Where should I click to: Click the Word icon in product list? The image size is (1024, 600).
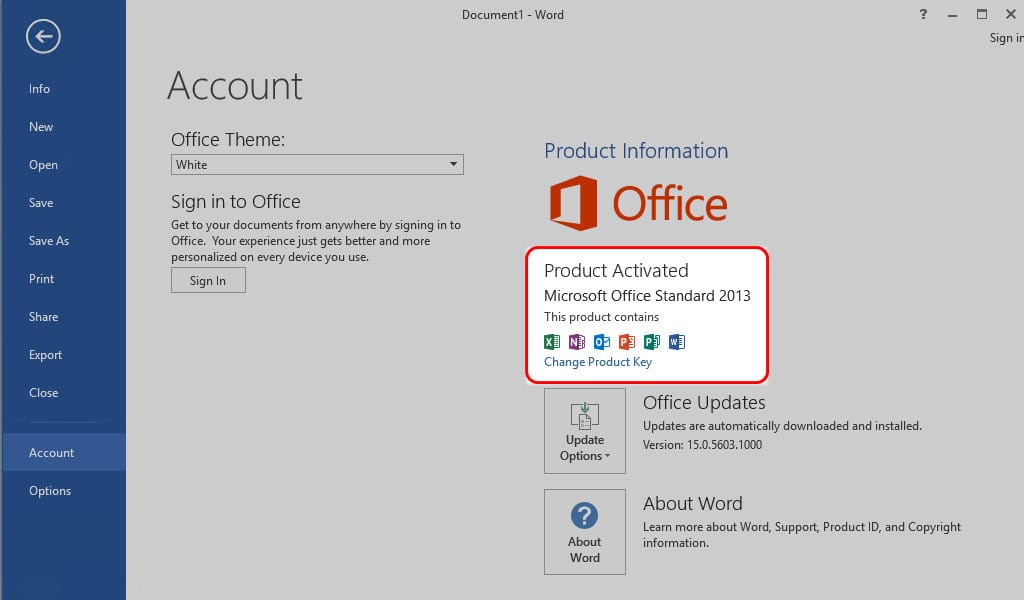click(x=677, y=341)
